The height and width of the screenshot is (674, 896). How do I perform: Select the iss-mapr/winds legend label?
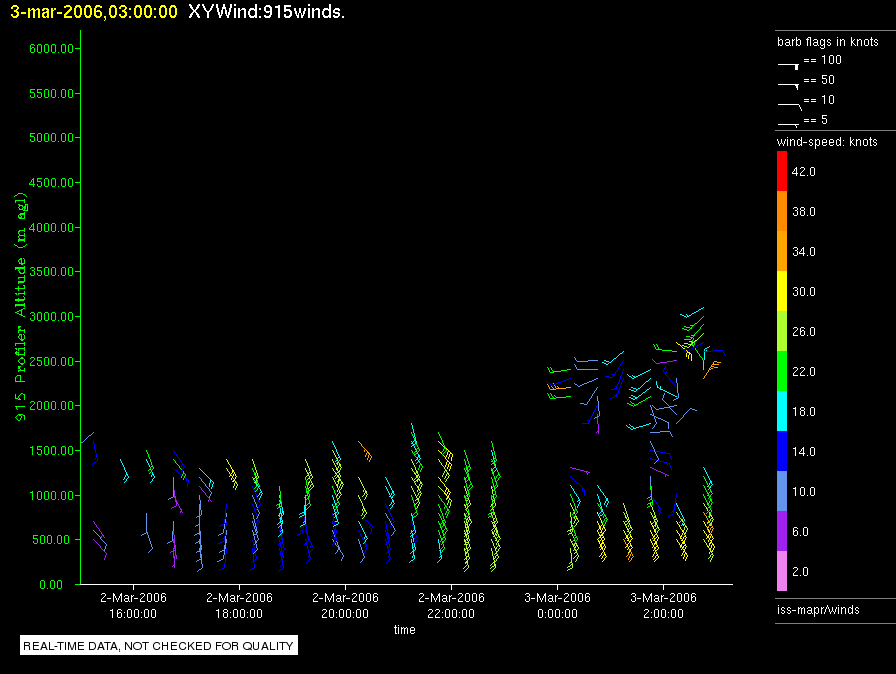[x=818, y=609]
